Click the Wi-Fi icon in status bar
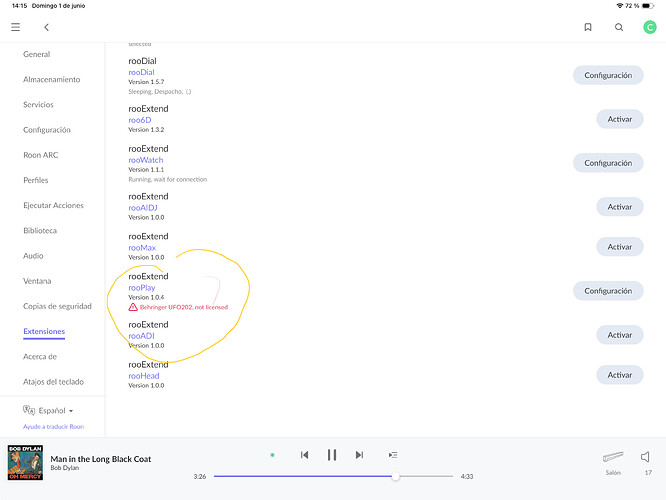 click(620, 6)
